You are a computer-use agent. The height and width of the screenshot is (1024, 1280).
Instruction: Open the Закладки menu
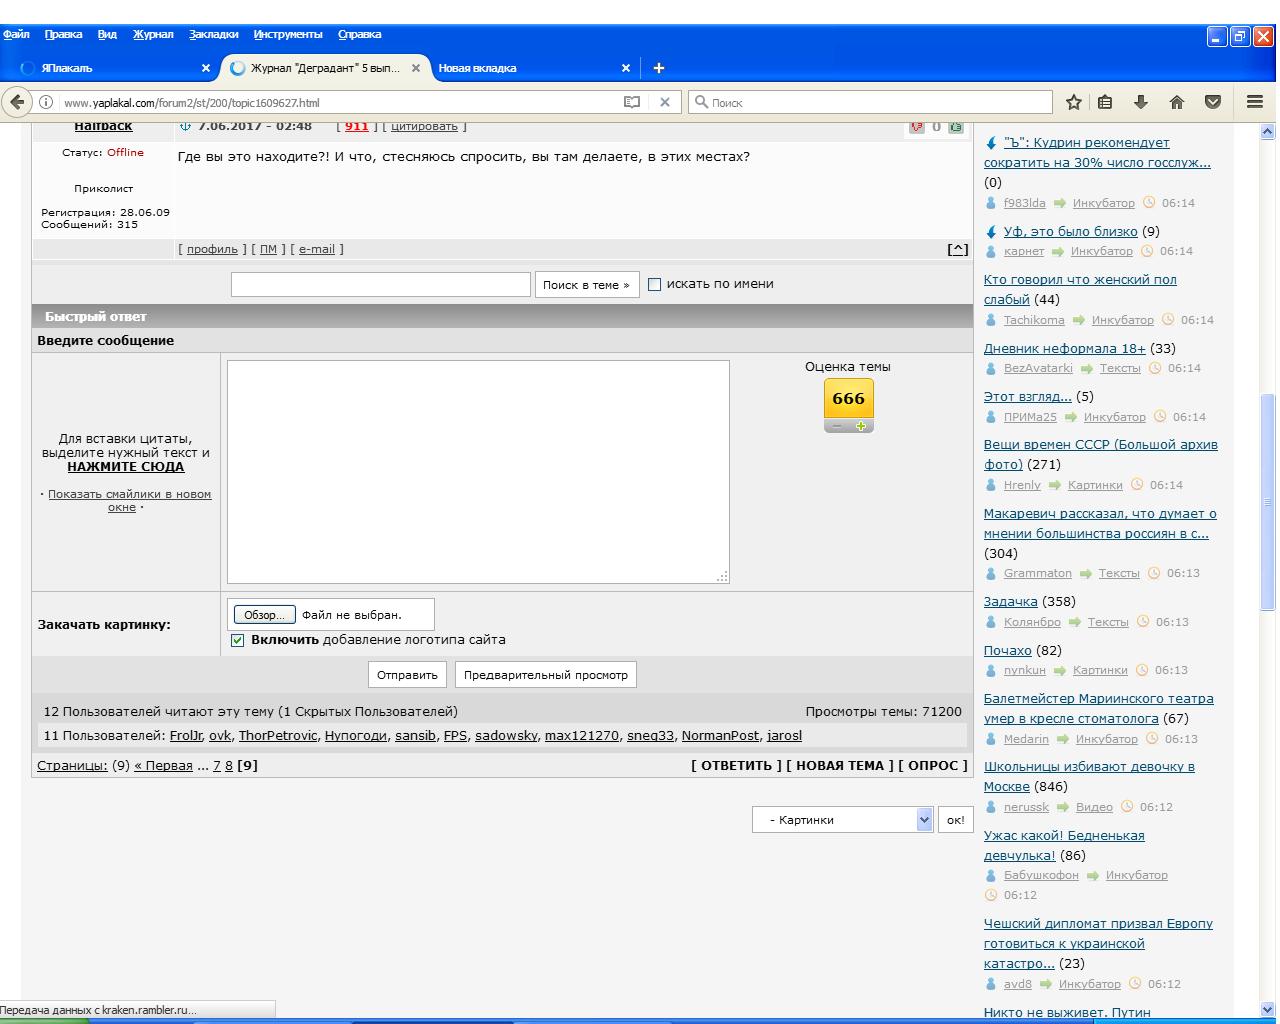tap(214, 34)
